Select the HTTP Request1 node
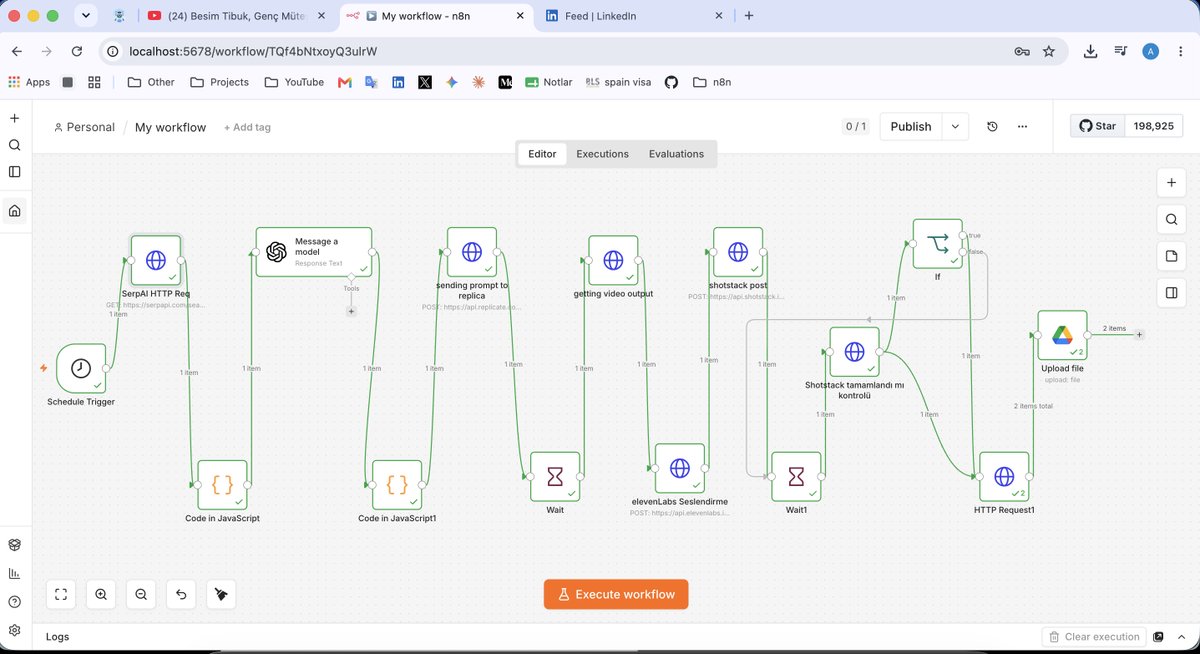 1004,477
